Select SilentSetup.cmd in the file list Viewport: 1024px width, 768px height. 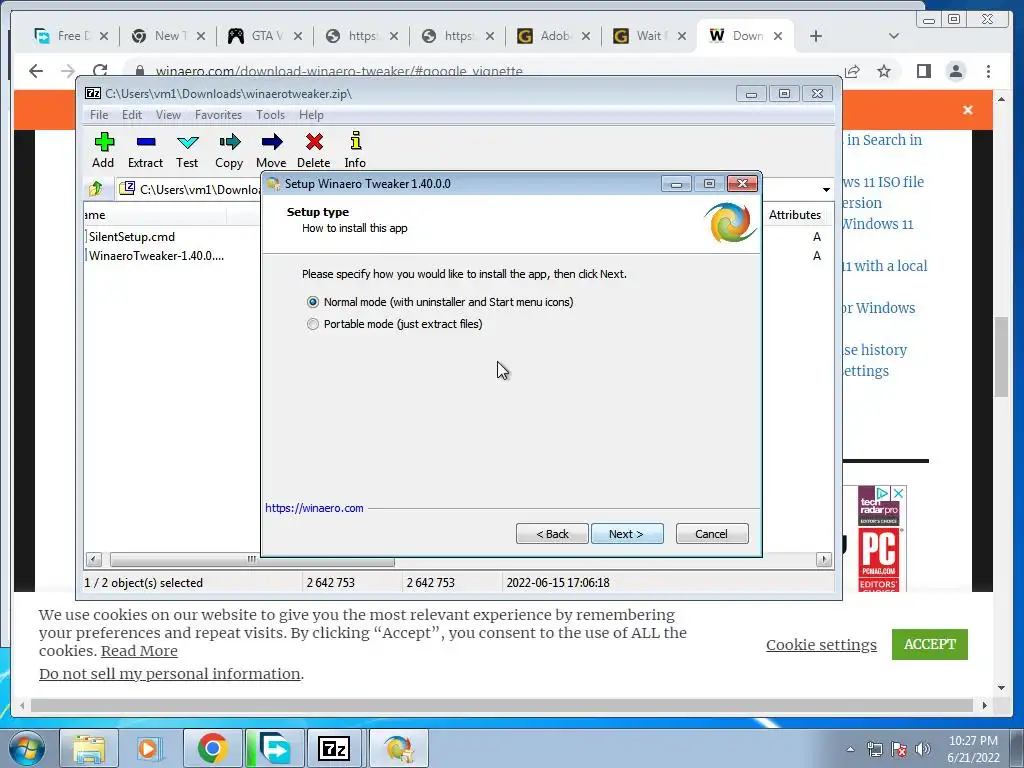132,236
